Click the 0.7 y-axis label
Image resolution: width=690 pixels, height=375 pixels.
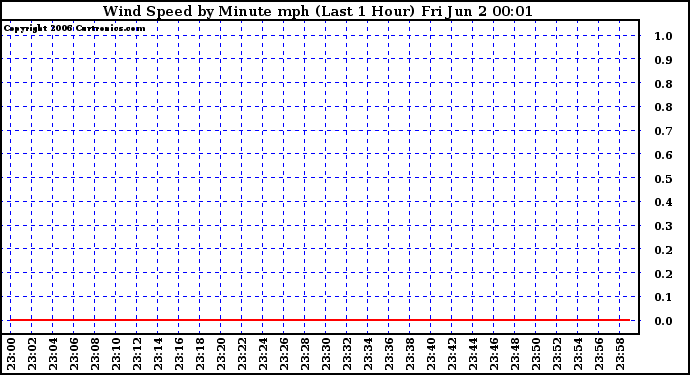click(x=663, y=131)
